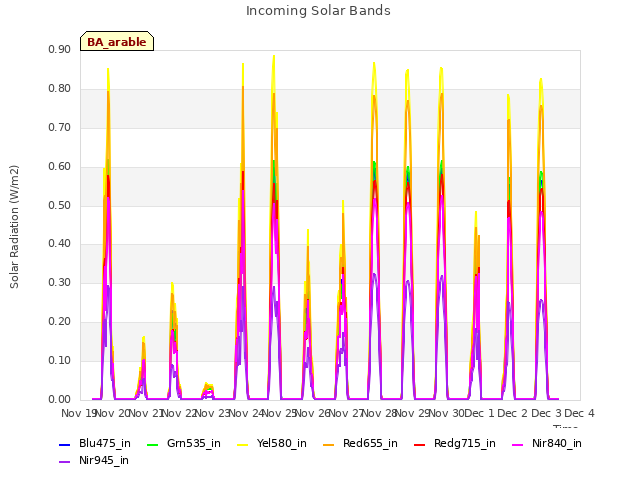Screen dimensions: 640x480
Task: Select the Blu475_in legend entry
Action: click(x=95, y=443)
